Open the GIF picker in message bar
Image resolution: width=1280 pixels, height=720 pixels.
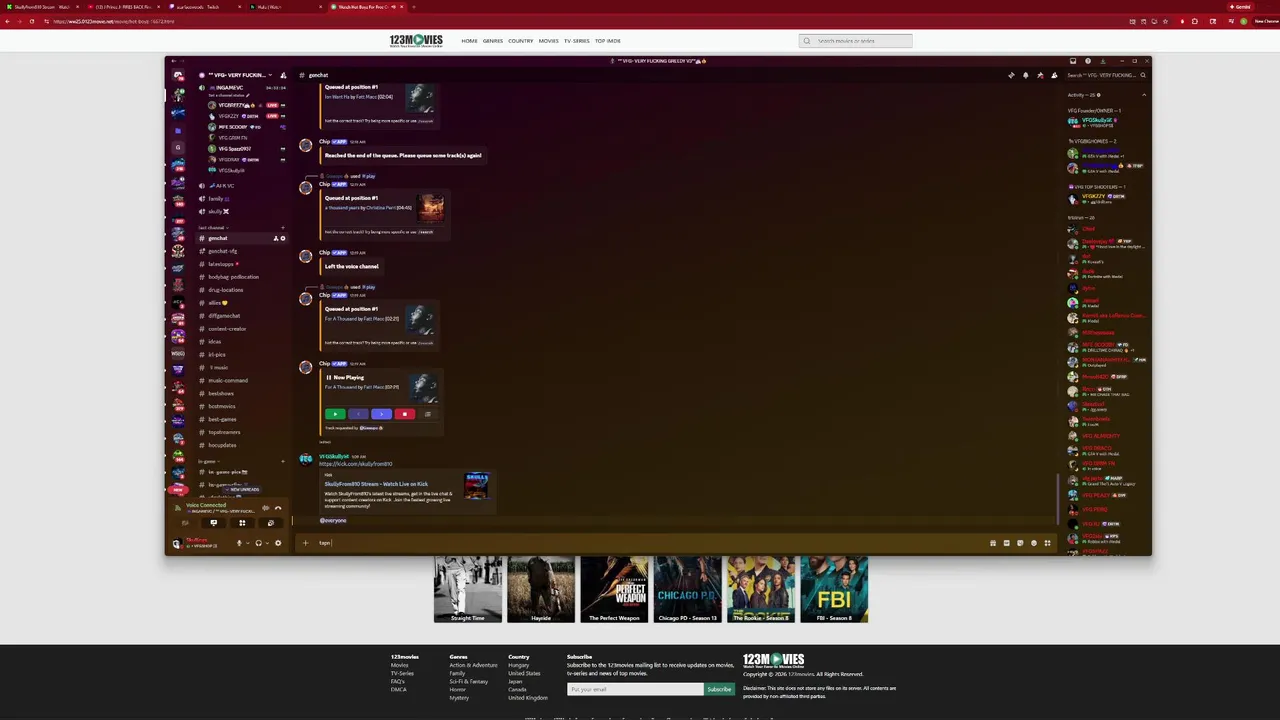(x=1006, y=543)
